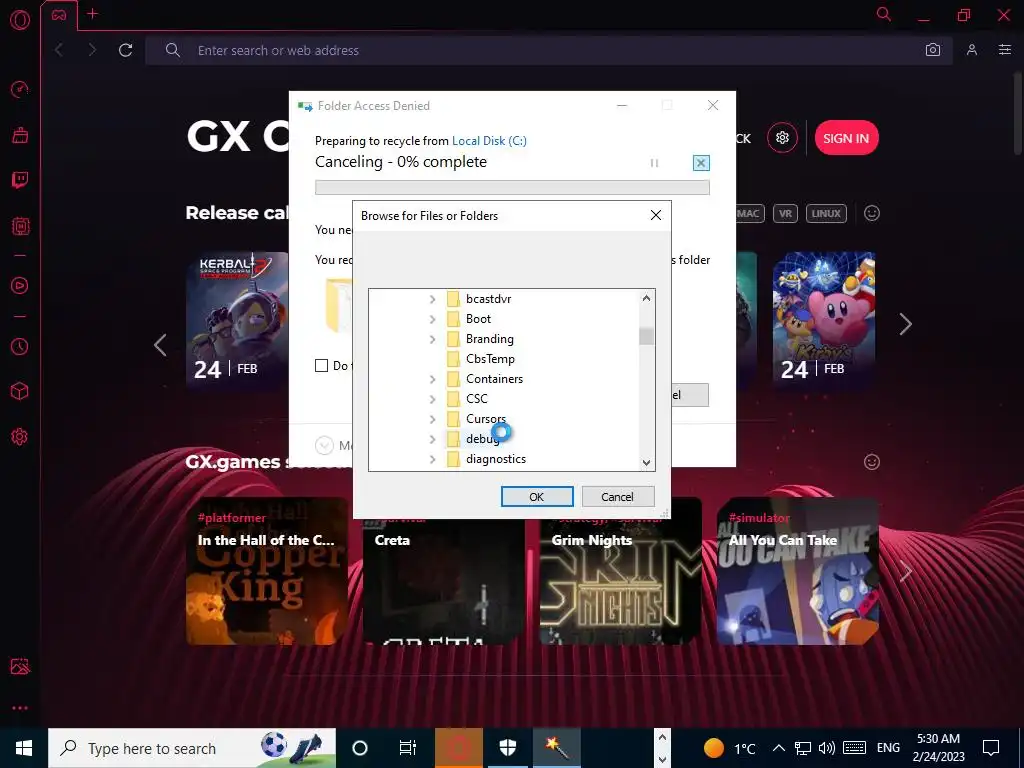Open the Kerbal Space Program 2 card
Screen dimensions: 1024x768
click(237, 321)
